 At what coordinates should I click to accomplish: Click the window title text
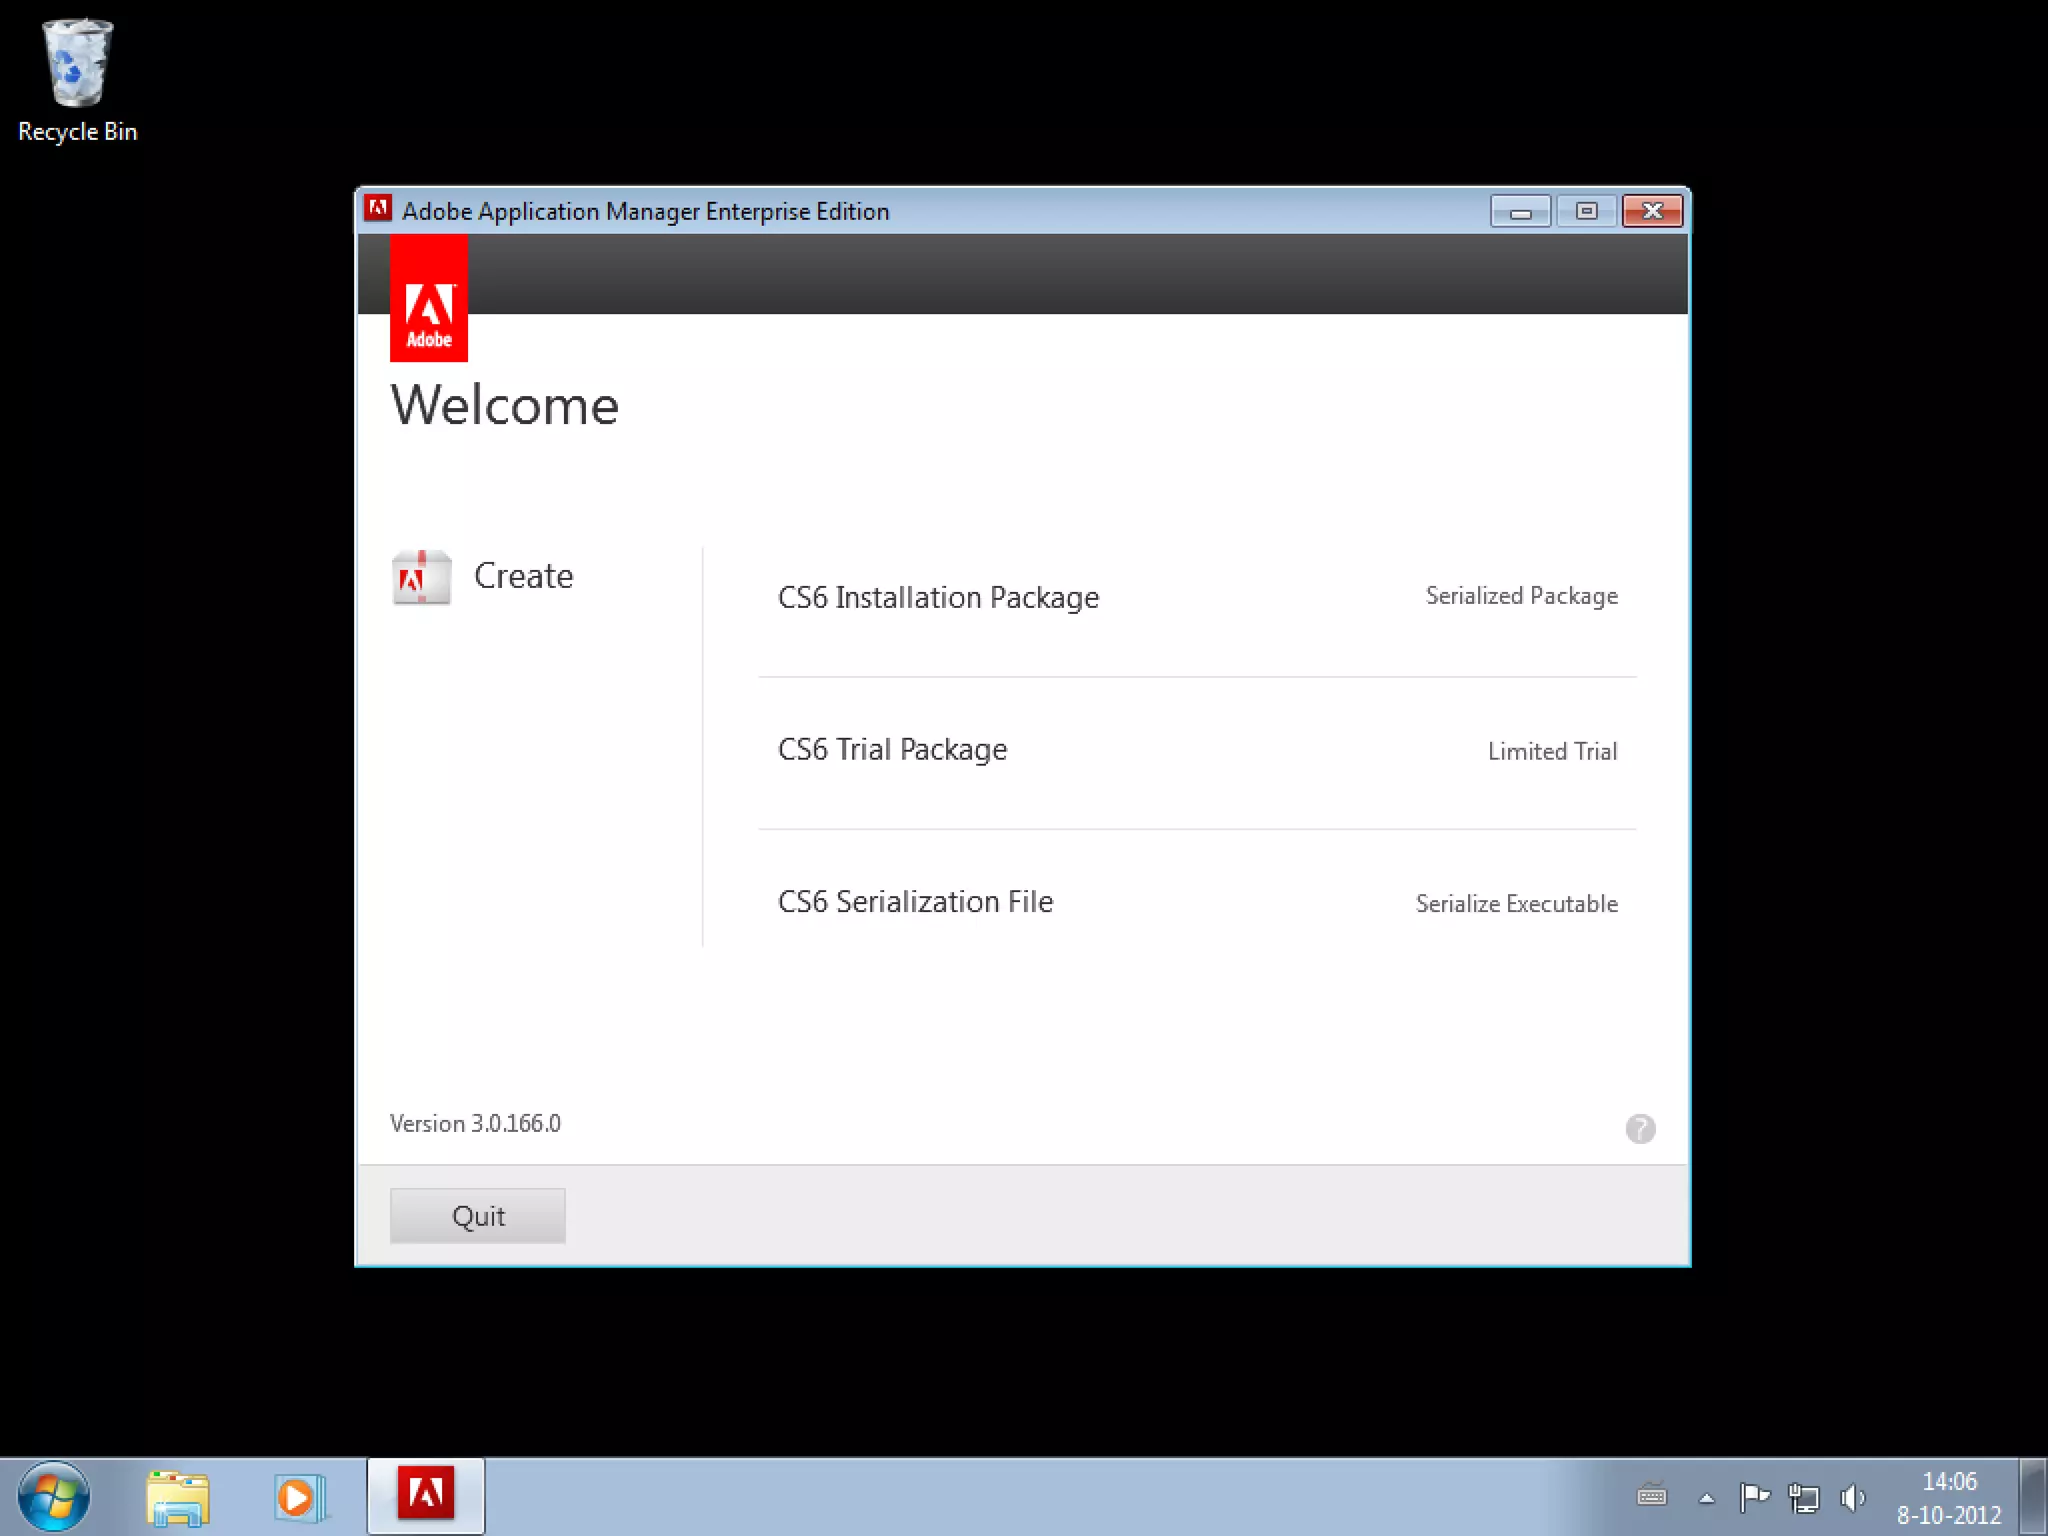pos(645,211)
